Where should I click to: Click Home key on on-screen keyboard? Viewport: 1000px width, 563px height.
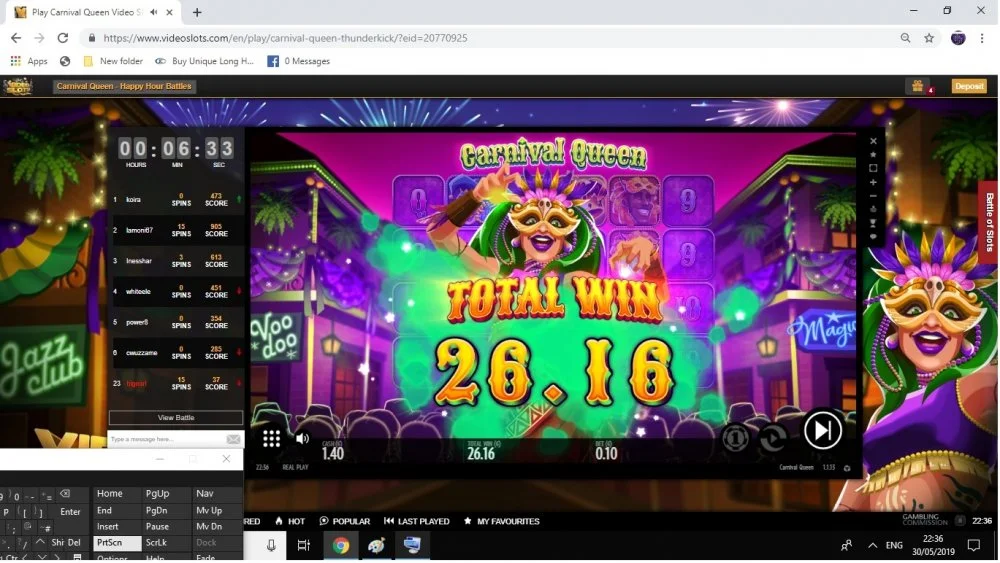coord(118,494)
